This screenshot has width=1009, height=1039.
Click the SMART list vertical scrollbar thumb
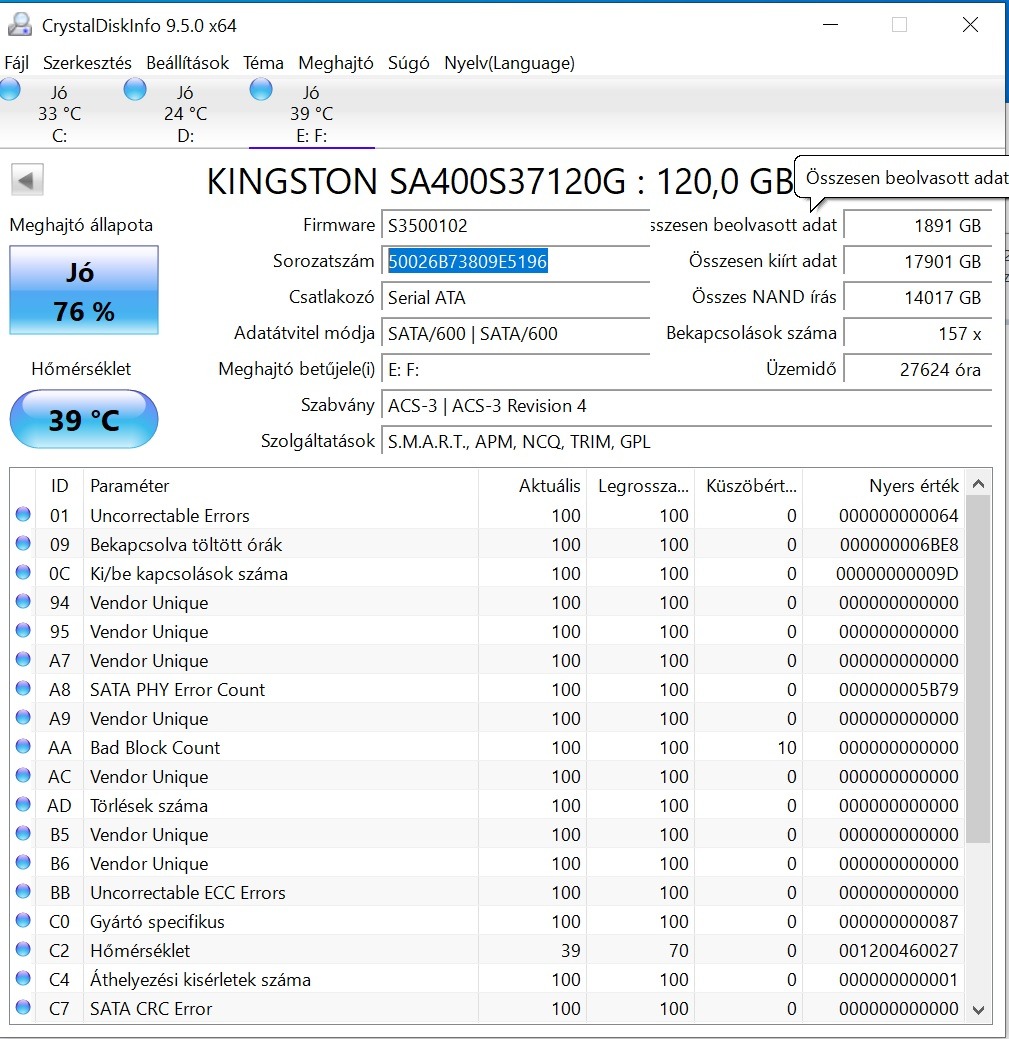coord(979,669)
